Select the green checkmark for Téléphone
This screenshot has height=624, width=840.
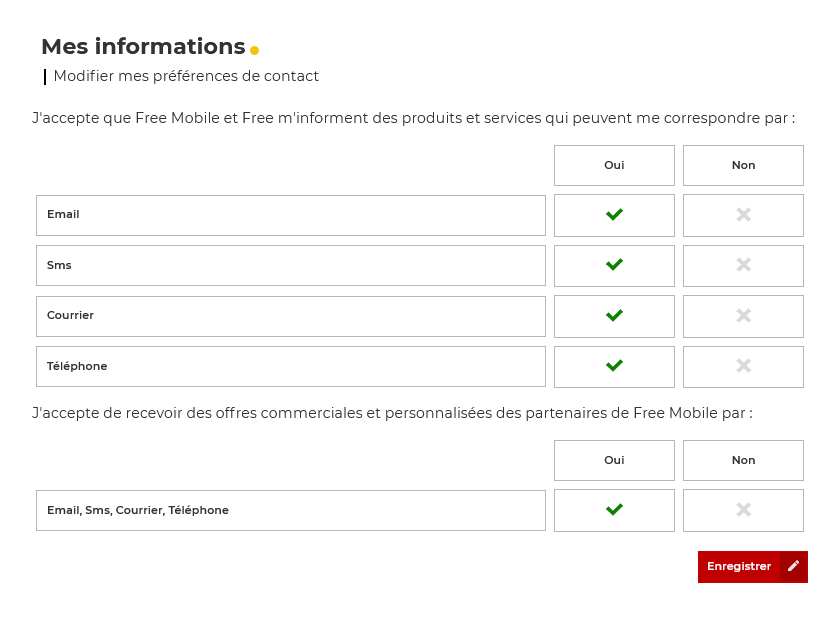(614, 366)
